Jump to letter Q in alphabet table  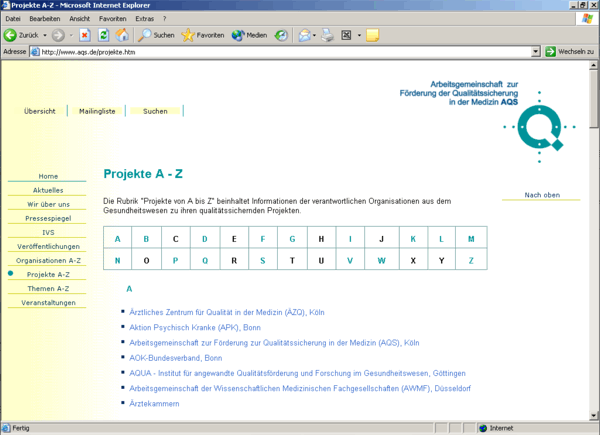click(205, 261)
